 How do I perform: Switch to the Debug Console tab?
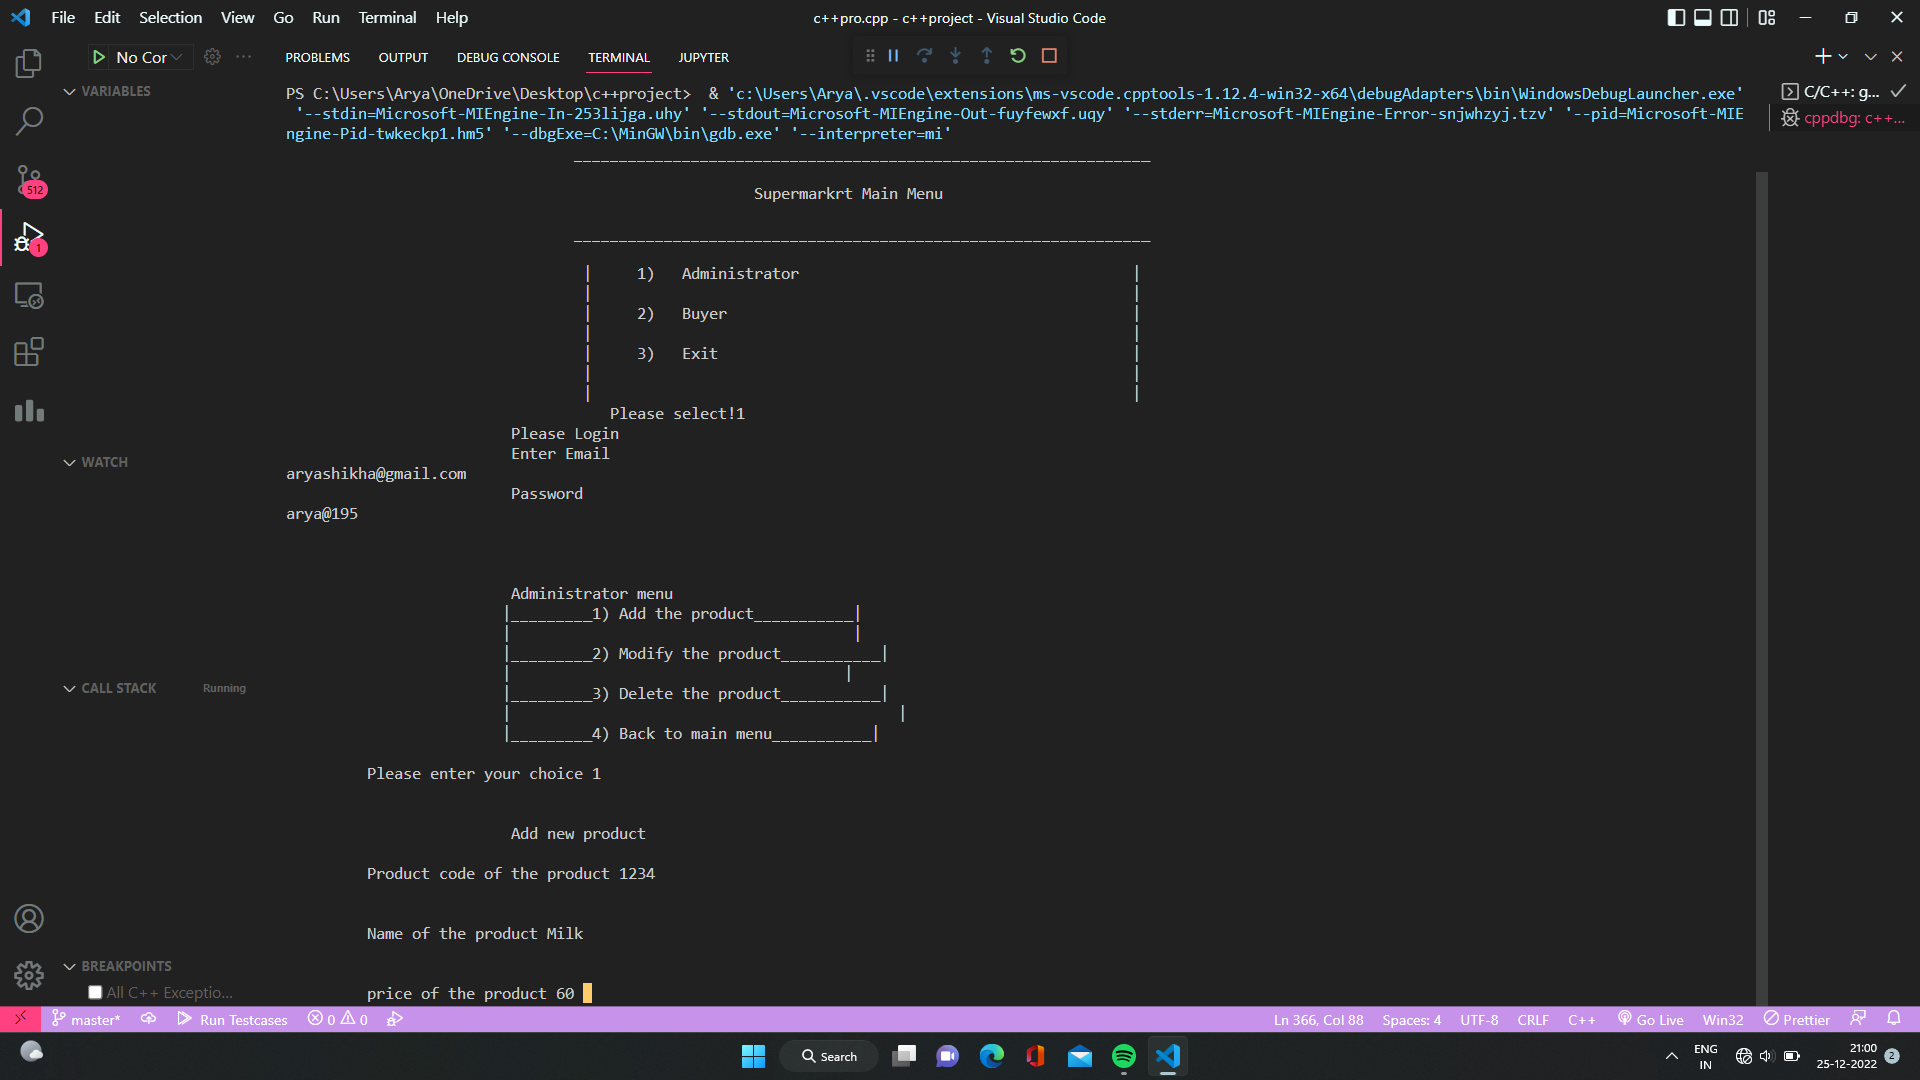click(507, 57)
